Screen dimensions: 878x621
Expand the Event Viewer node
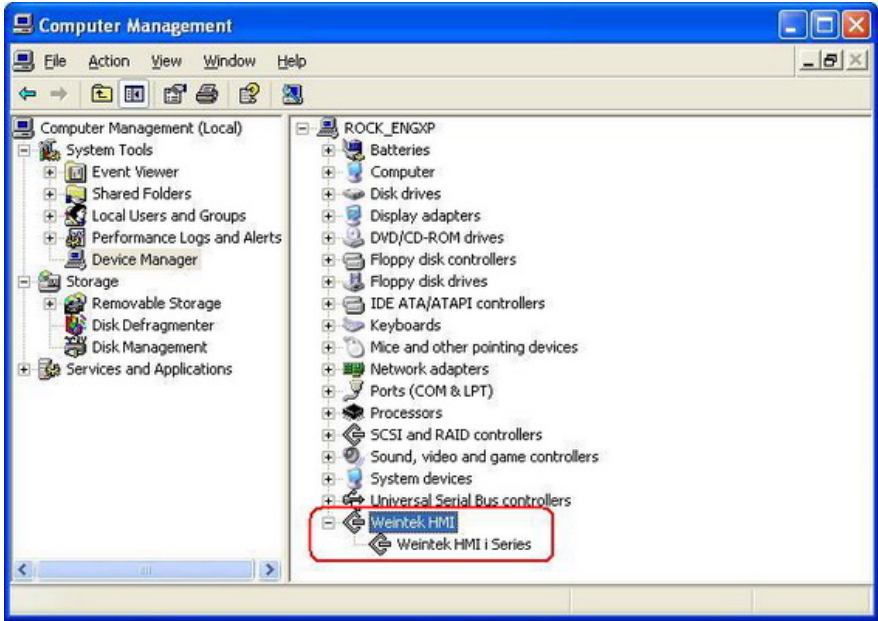(50, 172)
